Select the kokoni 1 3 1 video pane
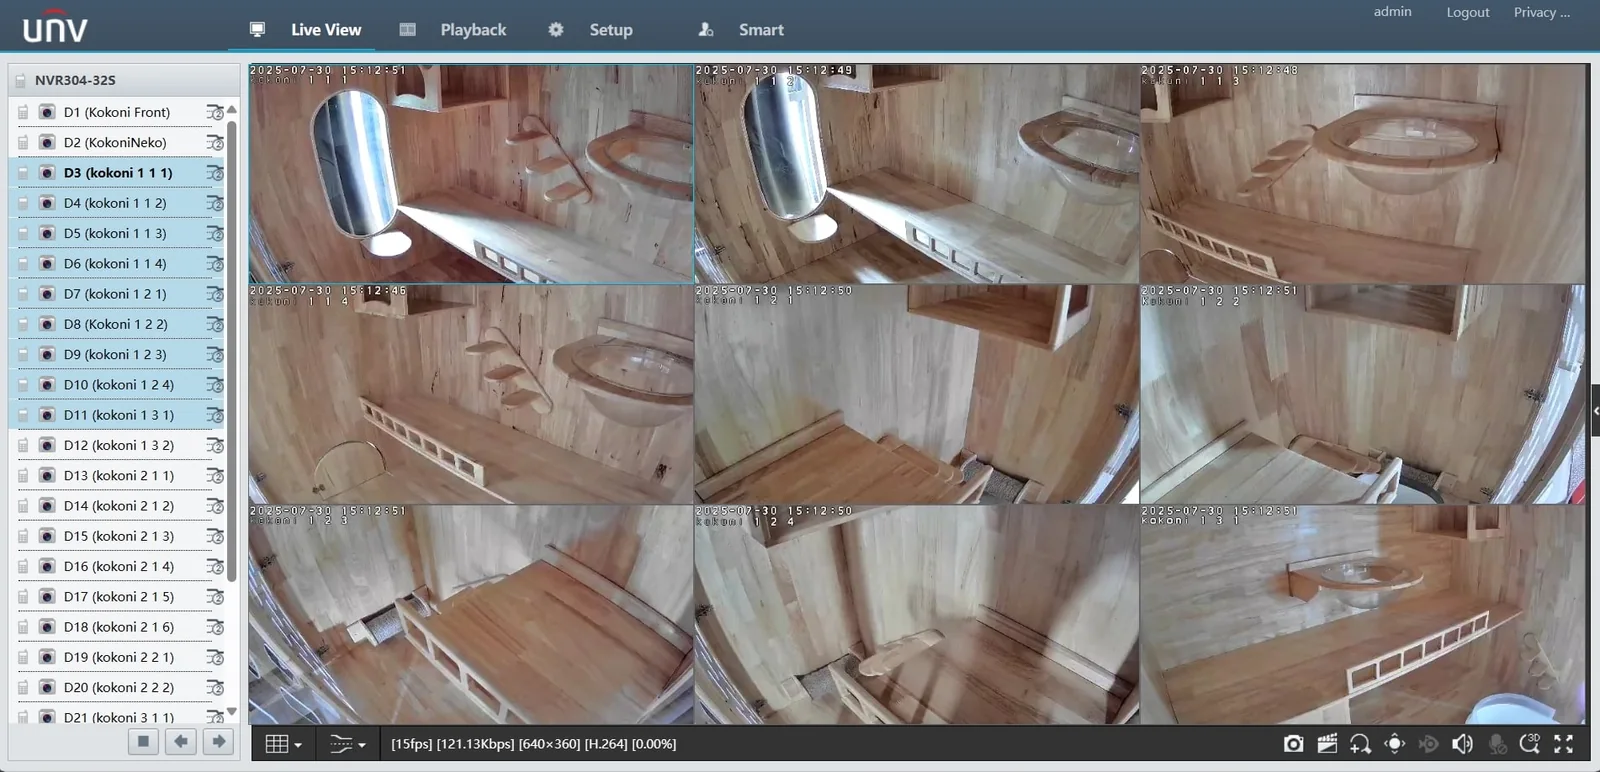1600x772 pixels. point(1363,614)
